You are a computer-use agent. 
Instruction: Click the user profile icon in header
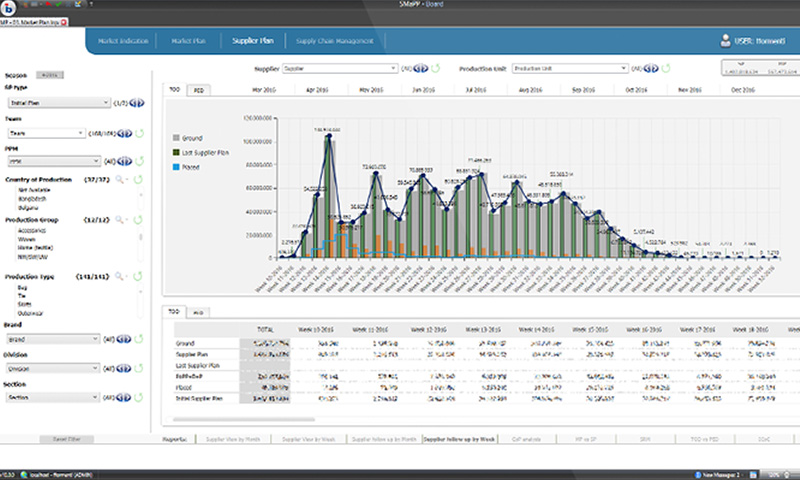pos(725,41)
